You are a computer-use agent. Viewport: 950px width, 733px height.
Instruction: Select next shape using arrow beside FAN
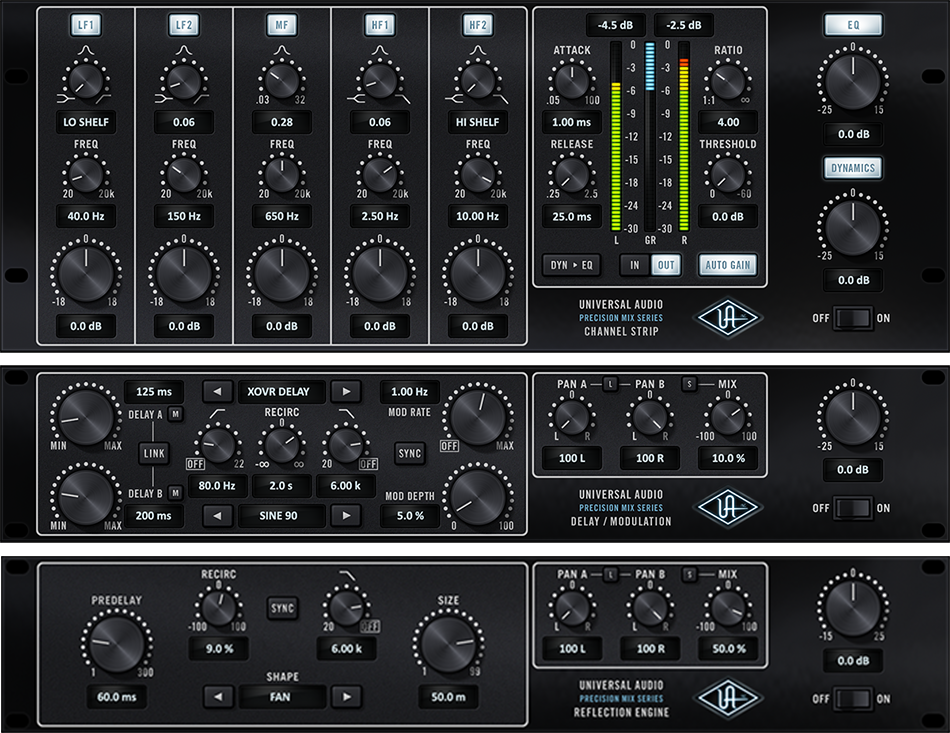(346, 696)
